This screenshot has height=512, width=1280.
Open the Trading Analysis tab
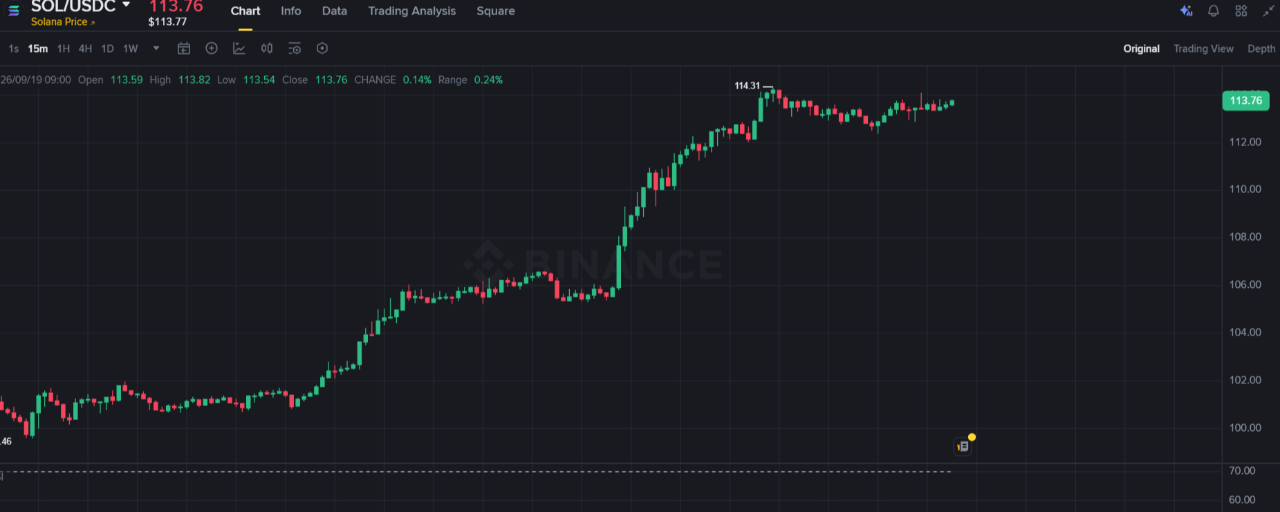point(411,11)
